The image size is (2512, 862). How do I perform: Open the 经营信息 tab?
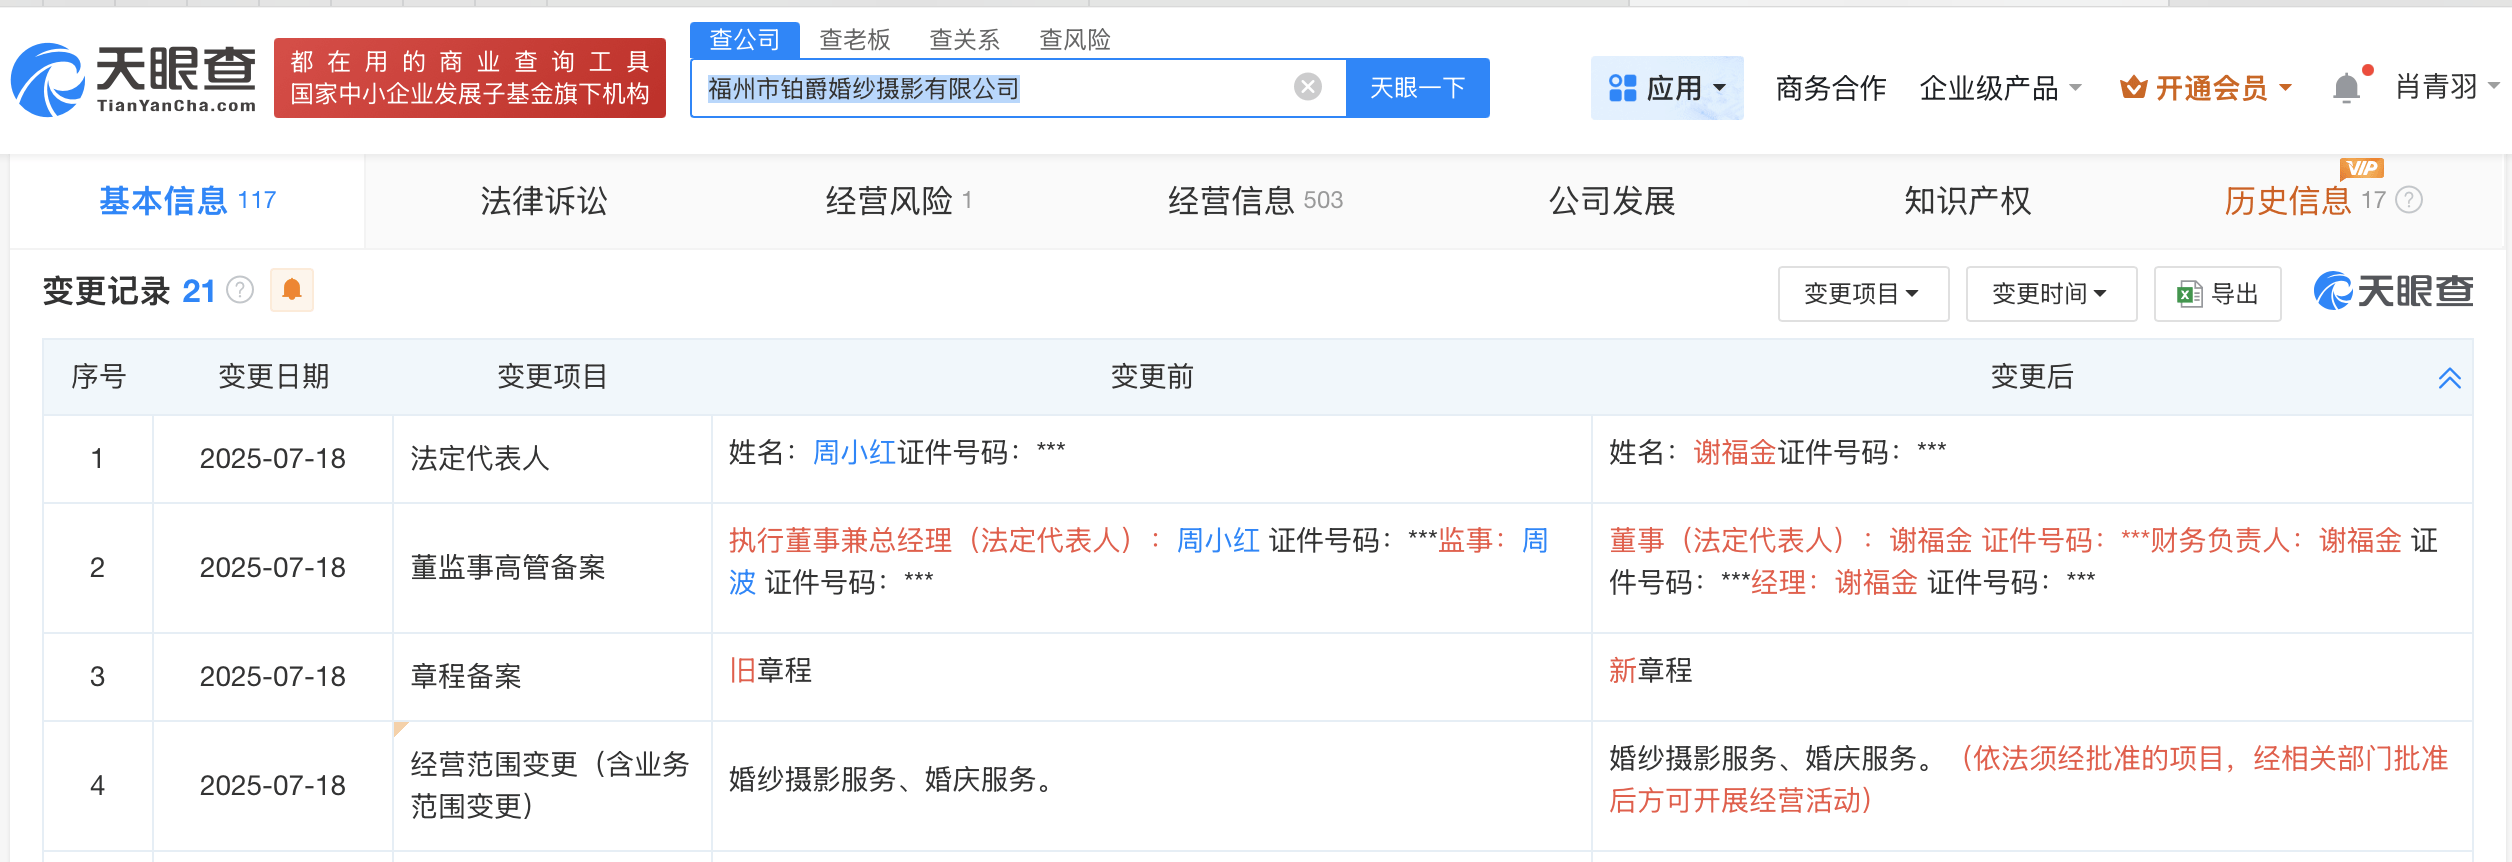pos(1255,201)
